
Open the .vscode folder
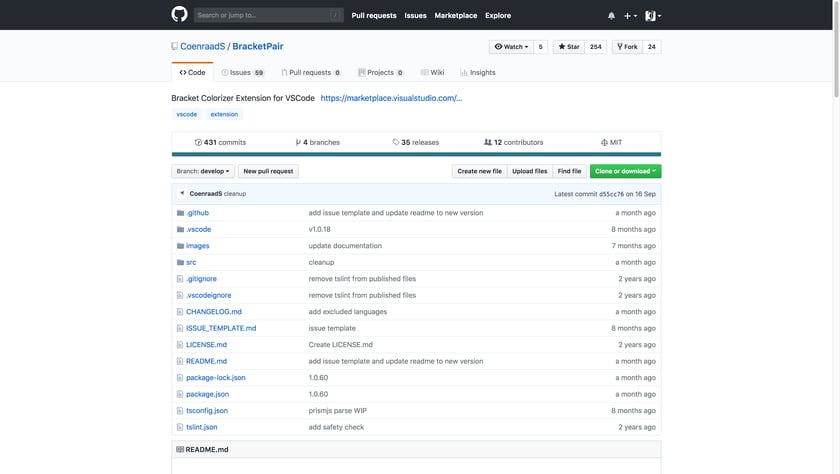click(198, 229)
